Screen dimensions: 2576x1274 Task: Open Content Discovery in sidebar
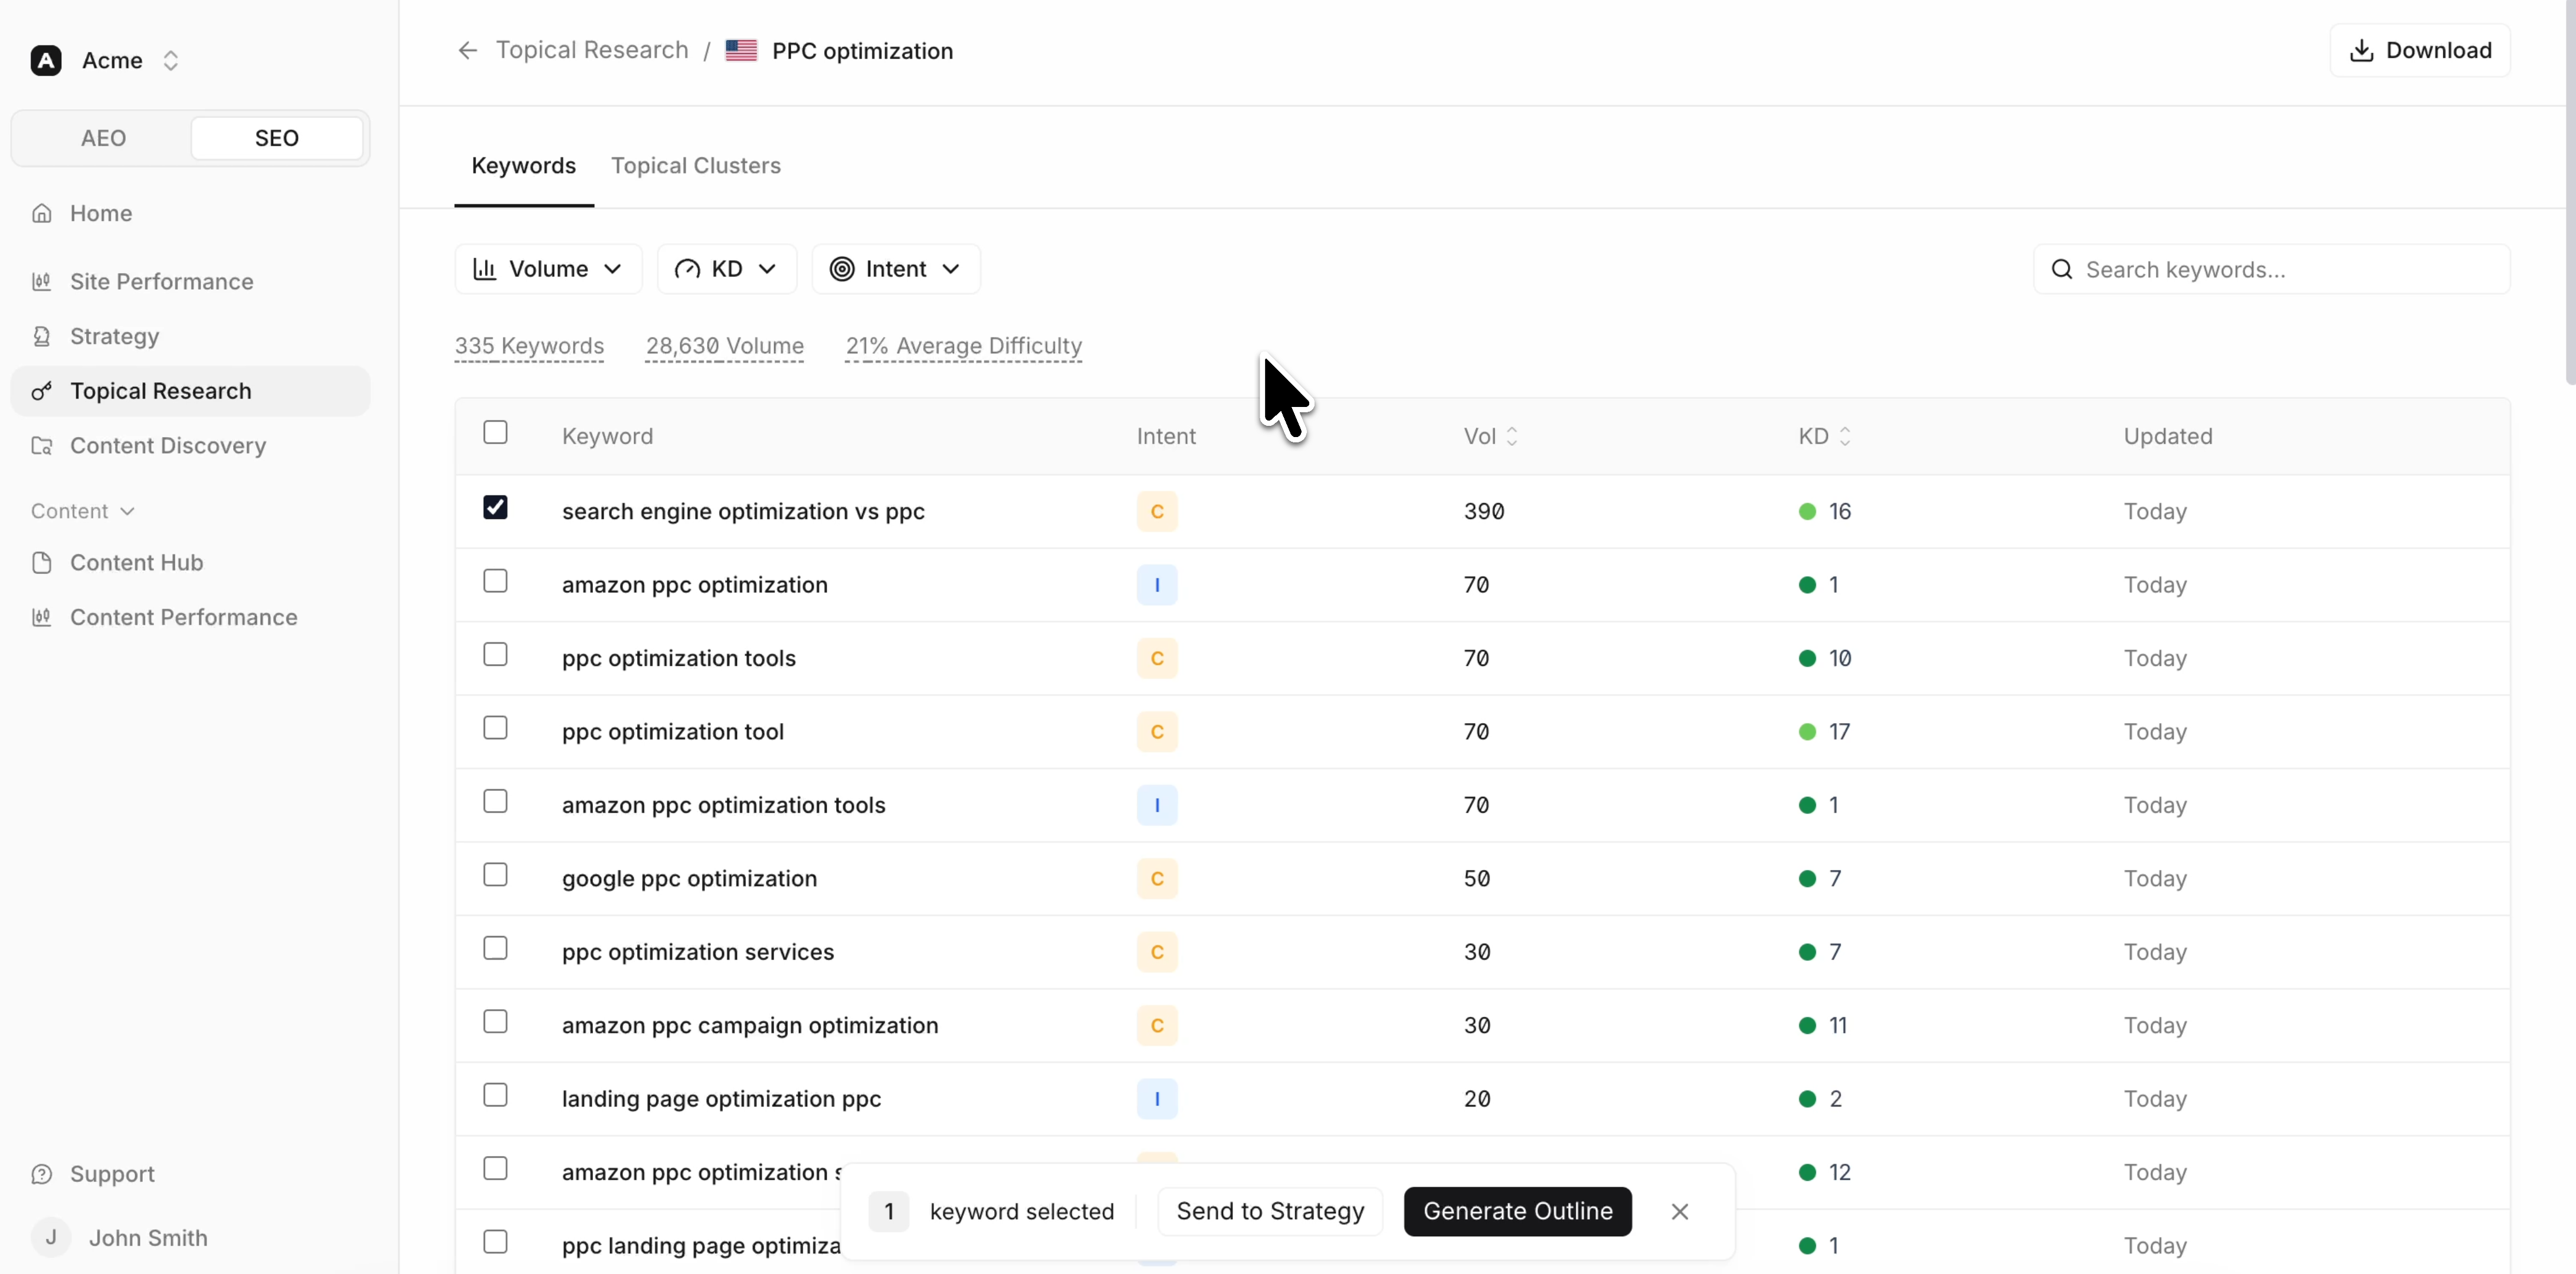pos(190,445)
